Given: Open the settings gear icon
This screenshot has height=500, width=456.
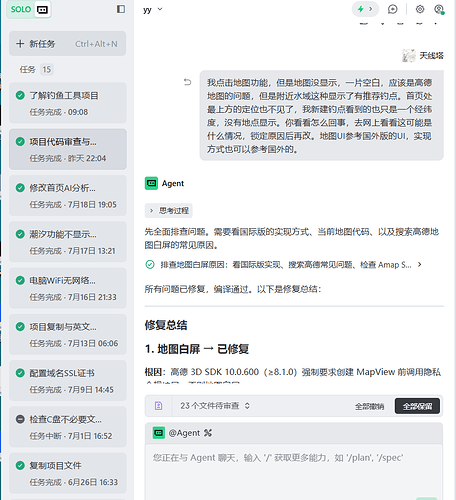Looking at the screenshot, I should tap(420, 9).
